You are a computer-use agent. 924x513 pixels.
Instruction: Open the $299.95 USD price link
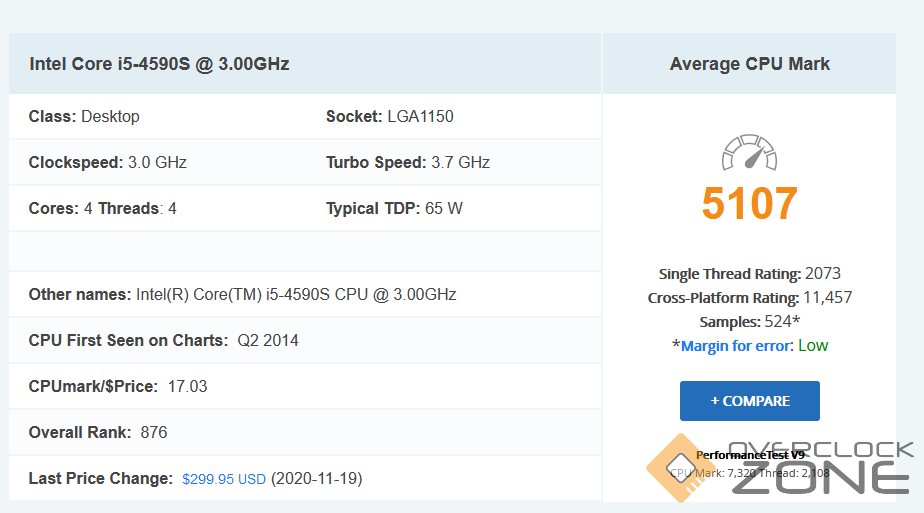pos(224,479)
